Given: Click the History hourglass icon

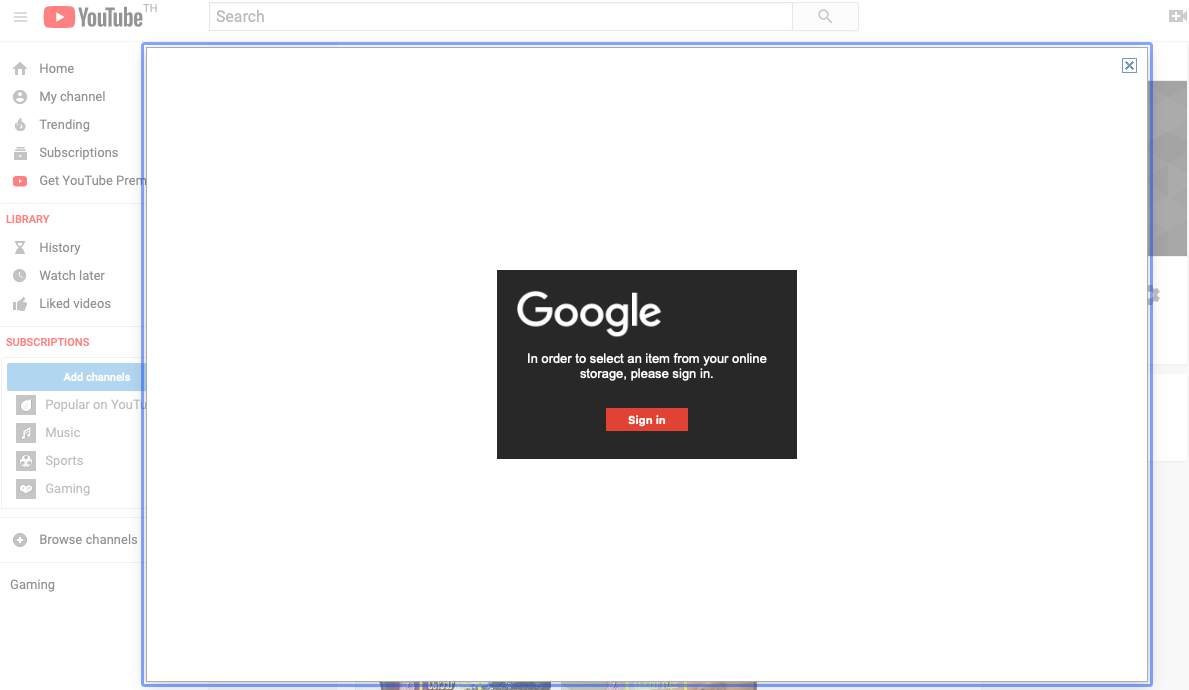Looking at the screenshot, I should [20, 247].
